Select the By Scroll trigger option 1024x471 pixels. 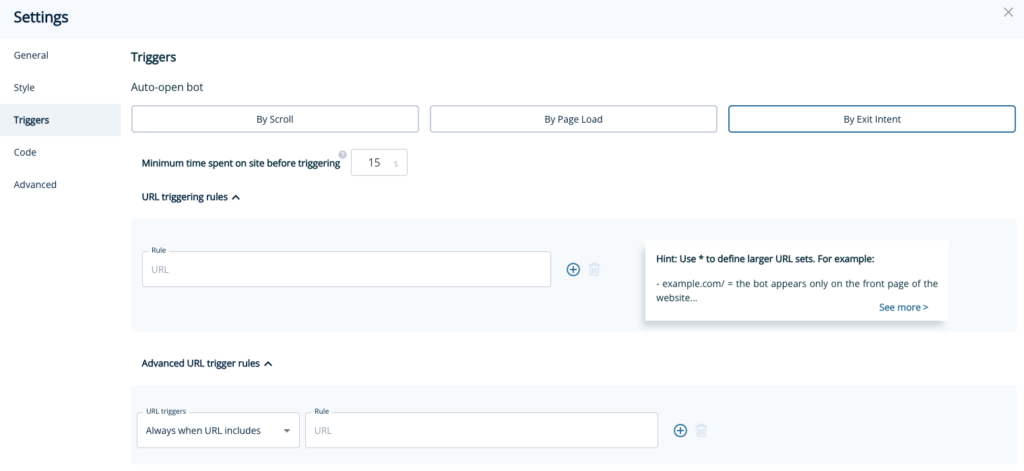(275, 120)
